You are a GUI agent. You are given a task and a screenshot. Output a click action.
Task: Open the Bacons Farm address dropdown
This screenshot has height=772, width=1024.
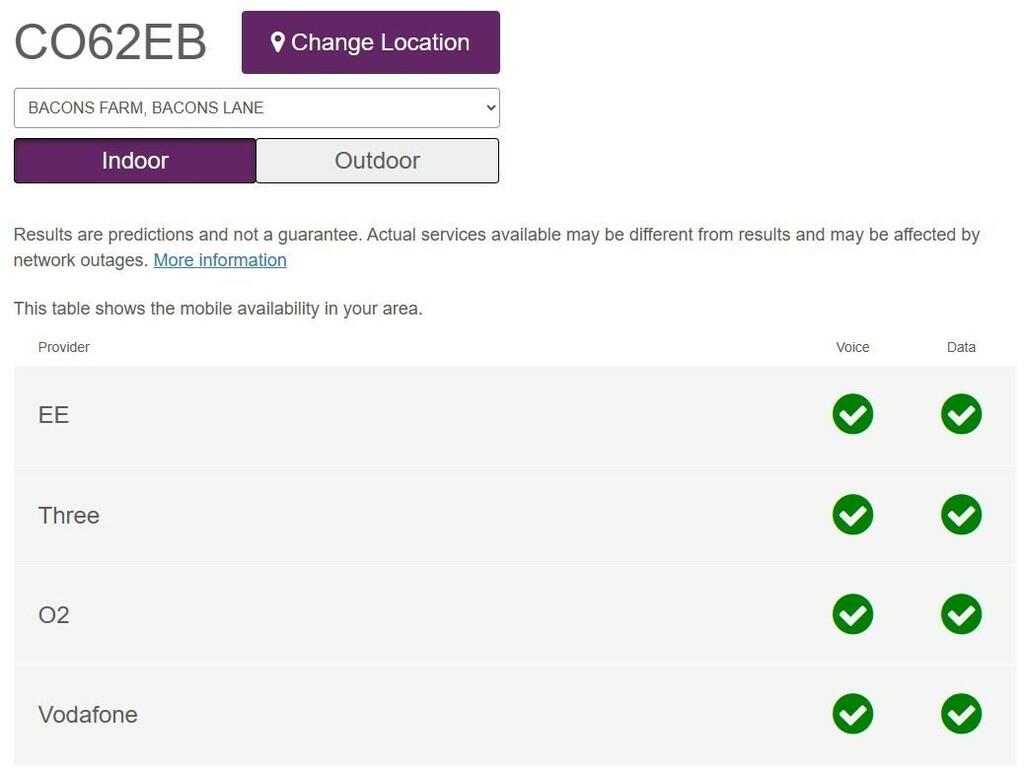pos(256,108)
